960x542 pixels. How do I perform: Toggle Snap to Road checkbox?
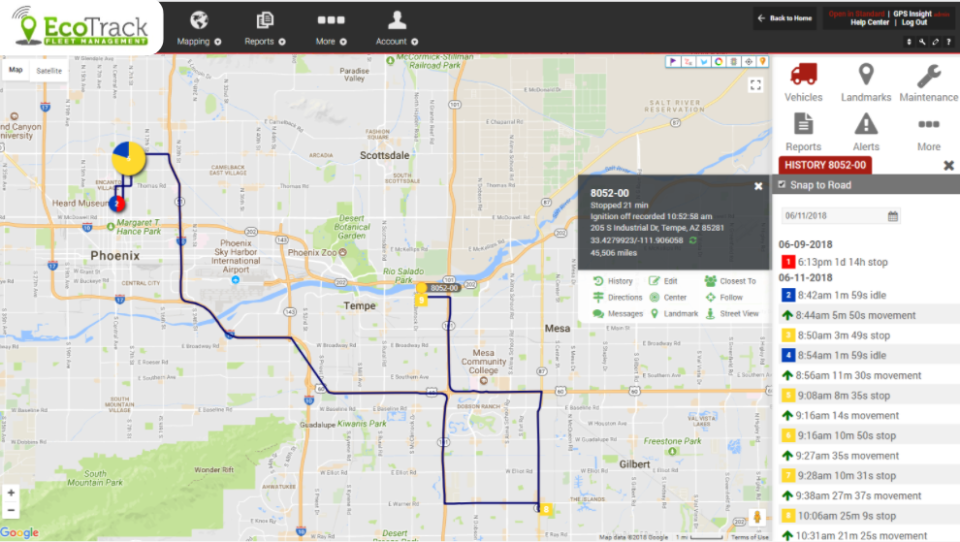[782, 184]
